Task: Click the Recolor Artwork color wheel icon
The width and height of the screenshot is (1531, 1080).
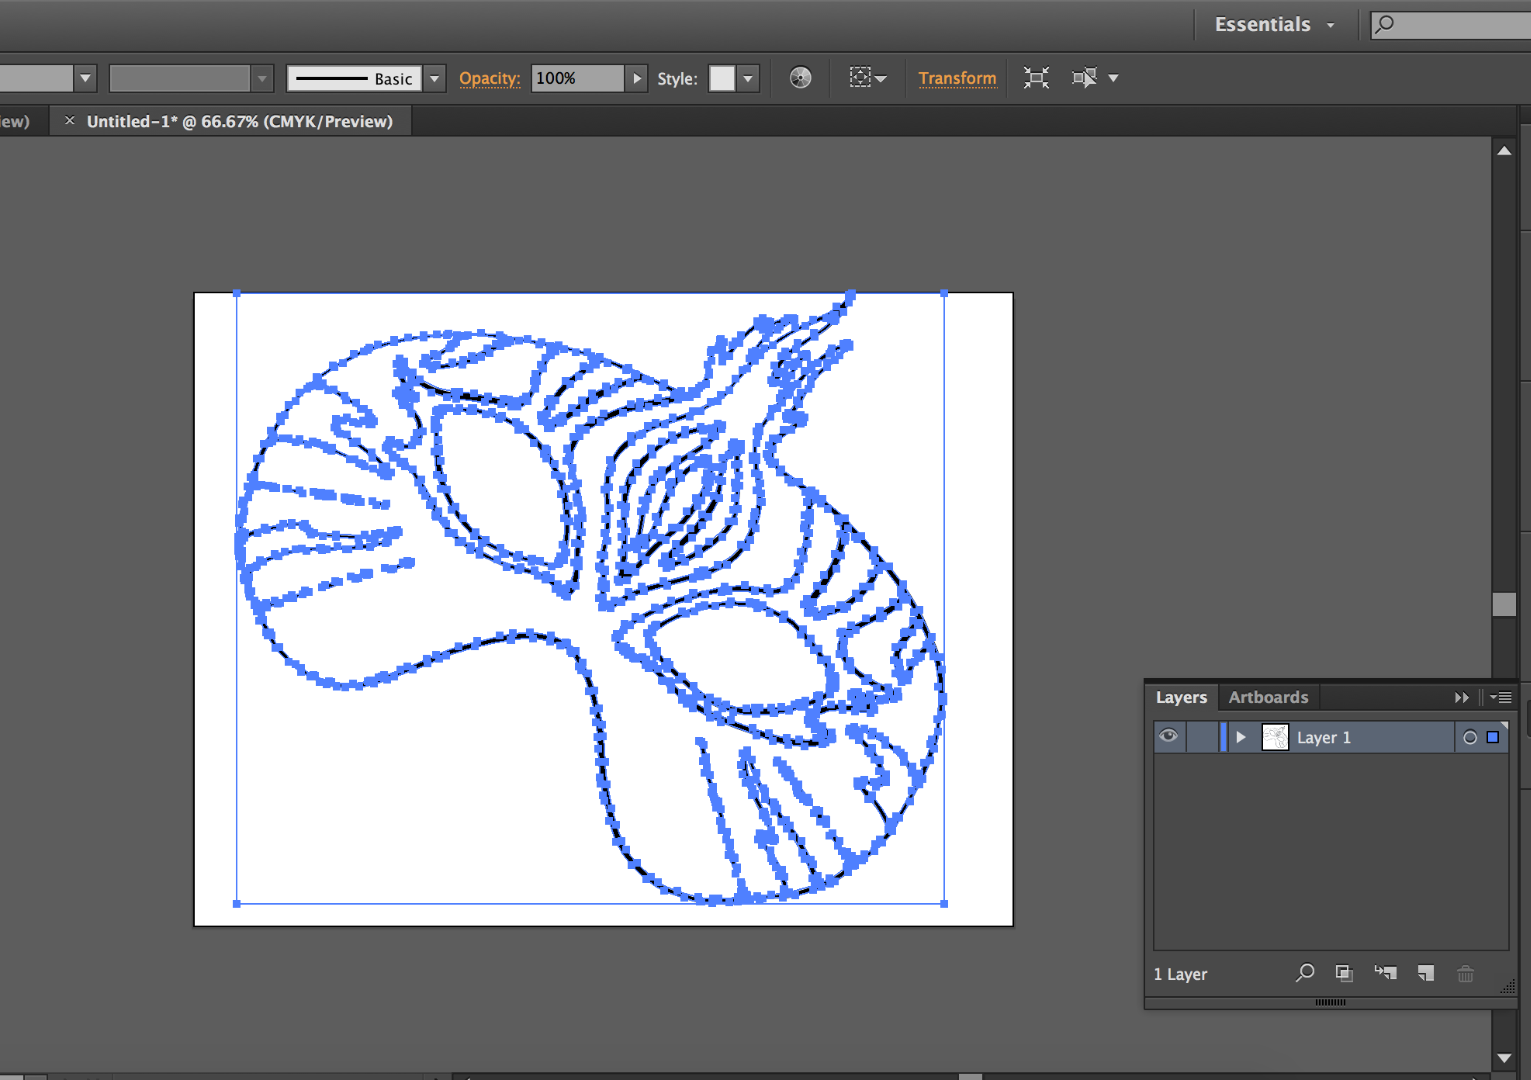Action: [x=800, y=78]
